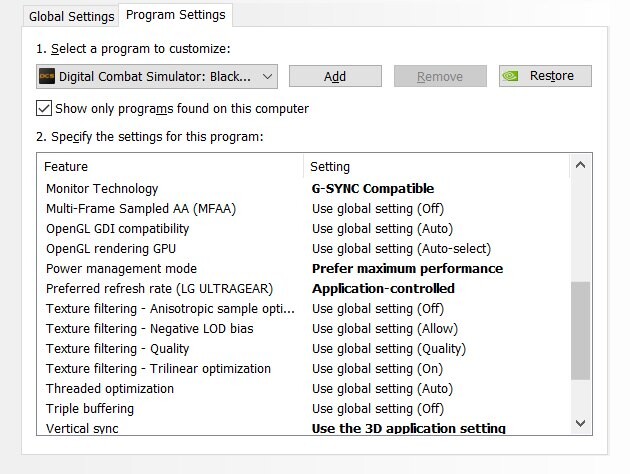
Task: Click the DCS program icon
Action: point(47,76)
